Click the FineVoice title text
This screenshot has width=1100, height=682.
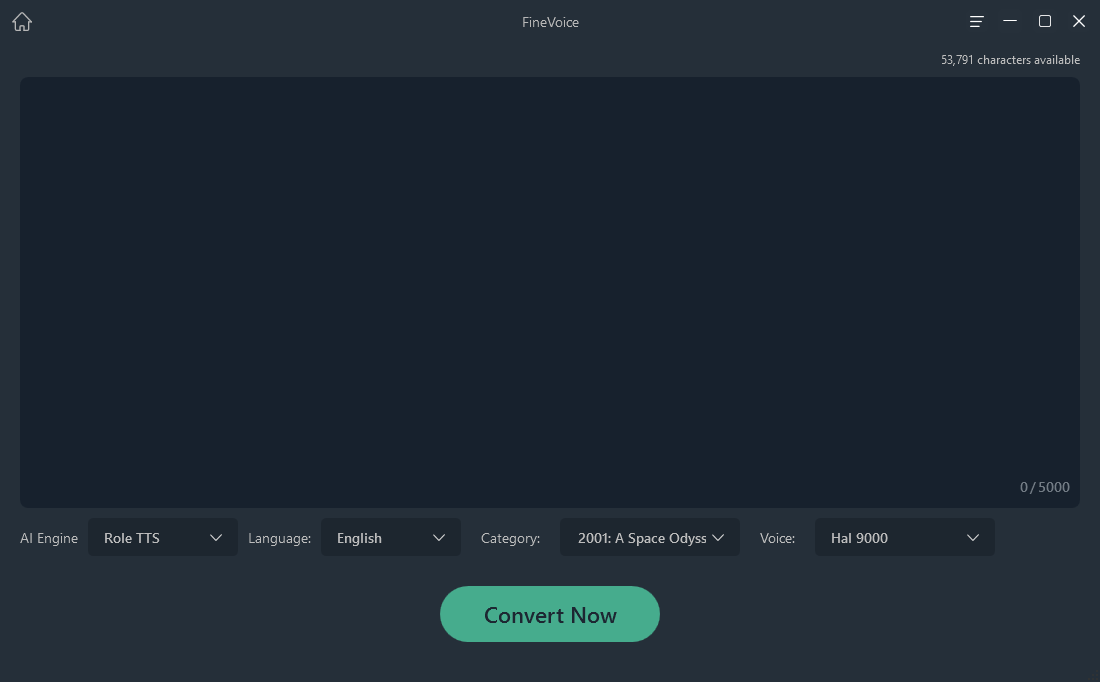click(550, 21)
